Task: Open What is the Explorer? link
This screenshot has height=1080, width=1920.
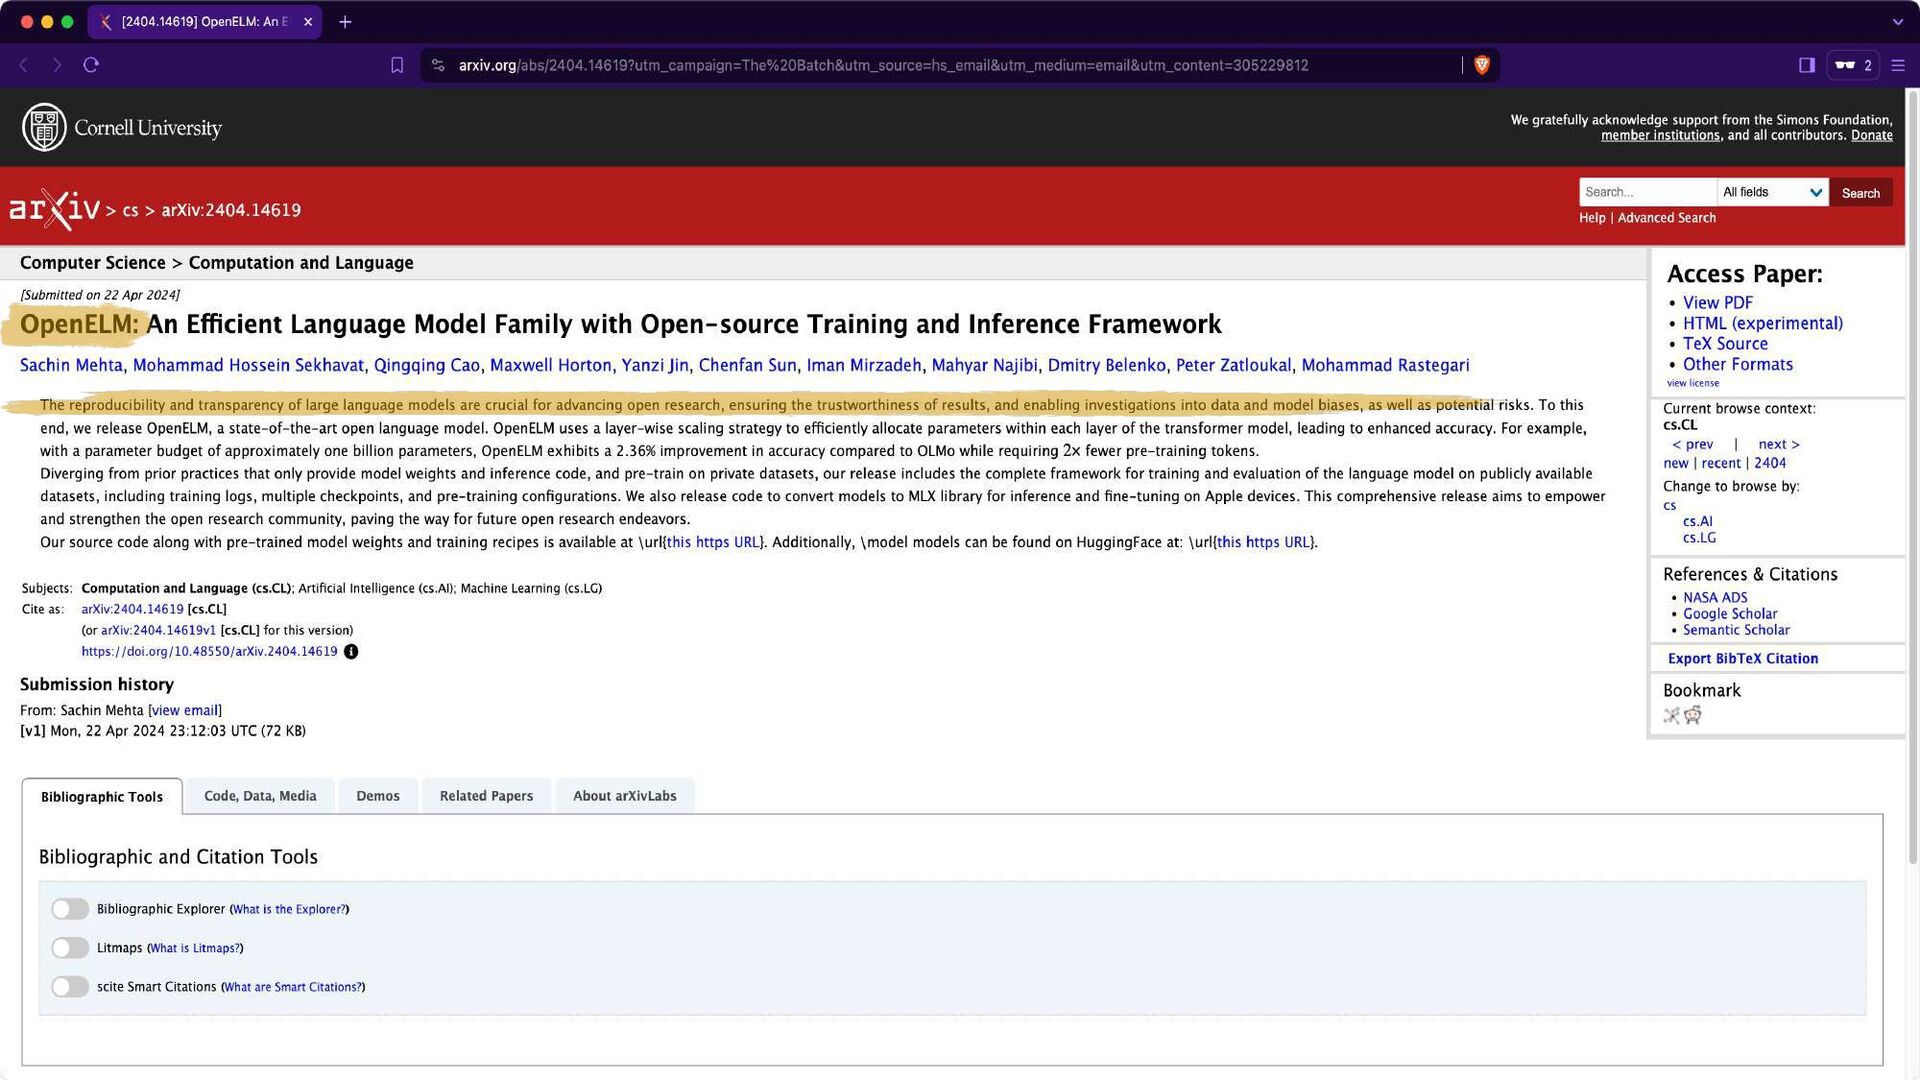Action: coord(289,910)
